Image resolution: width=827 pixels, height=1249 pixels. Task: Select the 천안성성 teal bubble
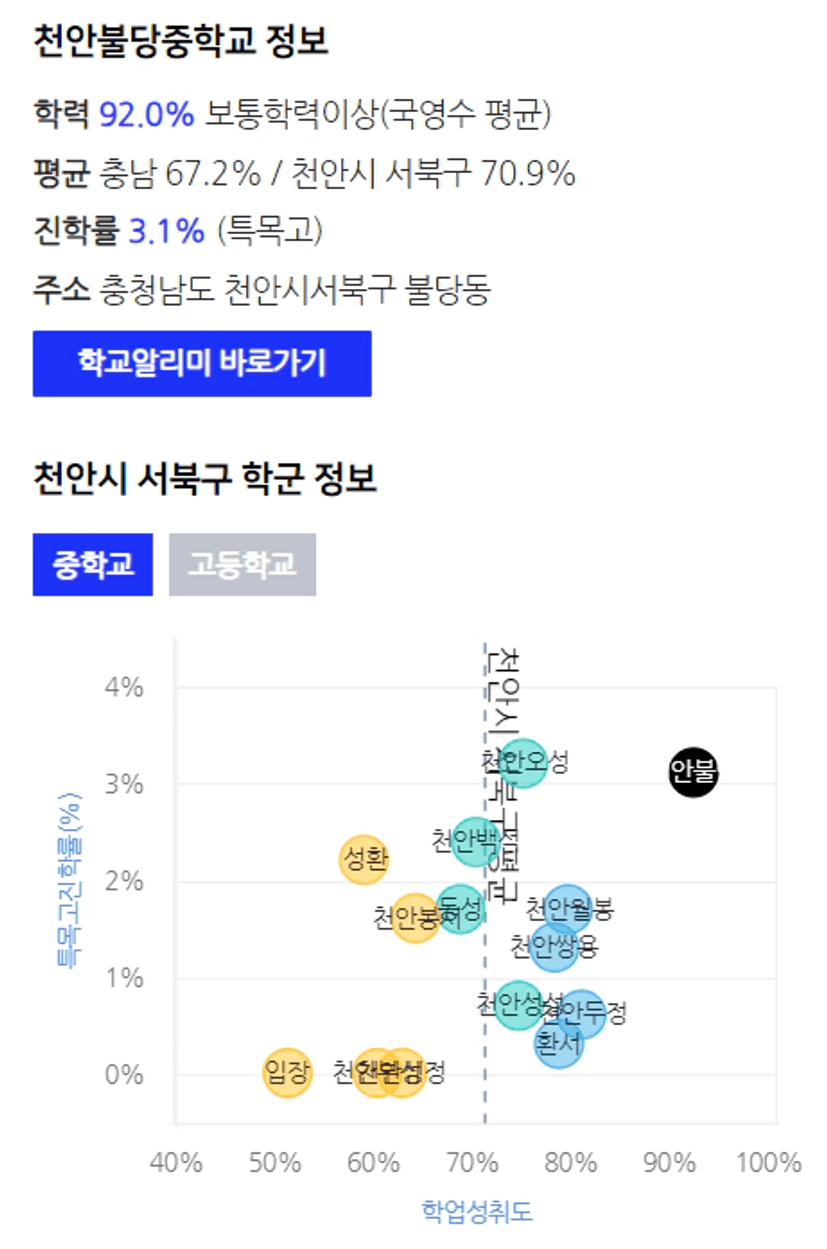519,1004
